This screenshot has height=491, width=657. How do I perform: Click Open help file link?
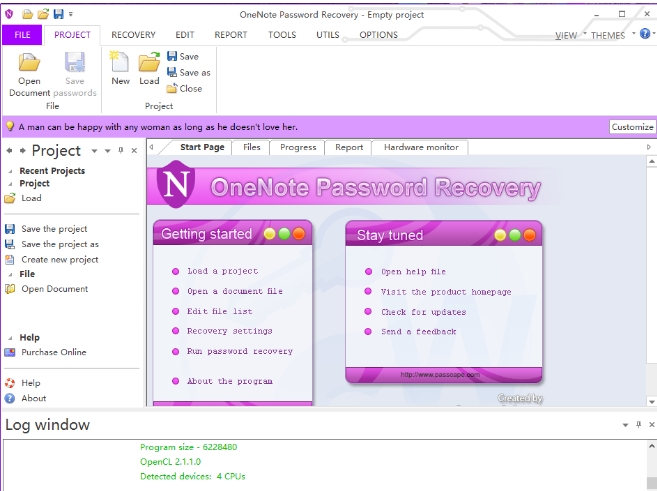(x=413, y=271)
